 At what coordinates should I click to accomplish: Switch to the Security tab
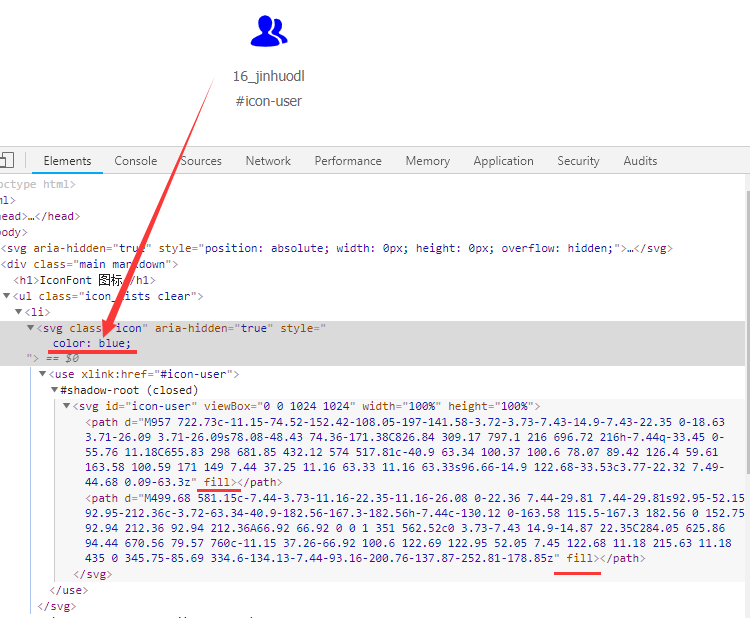click(578, 161)
